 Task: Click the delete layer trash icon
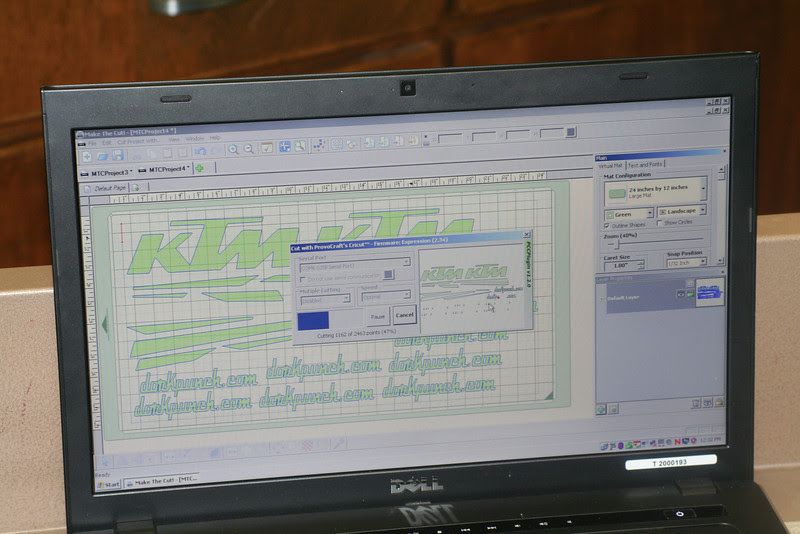(695, 403)
